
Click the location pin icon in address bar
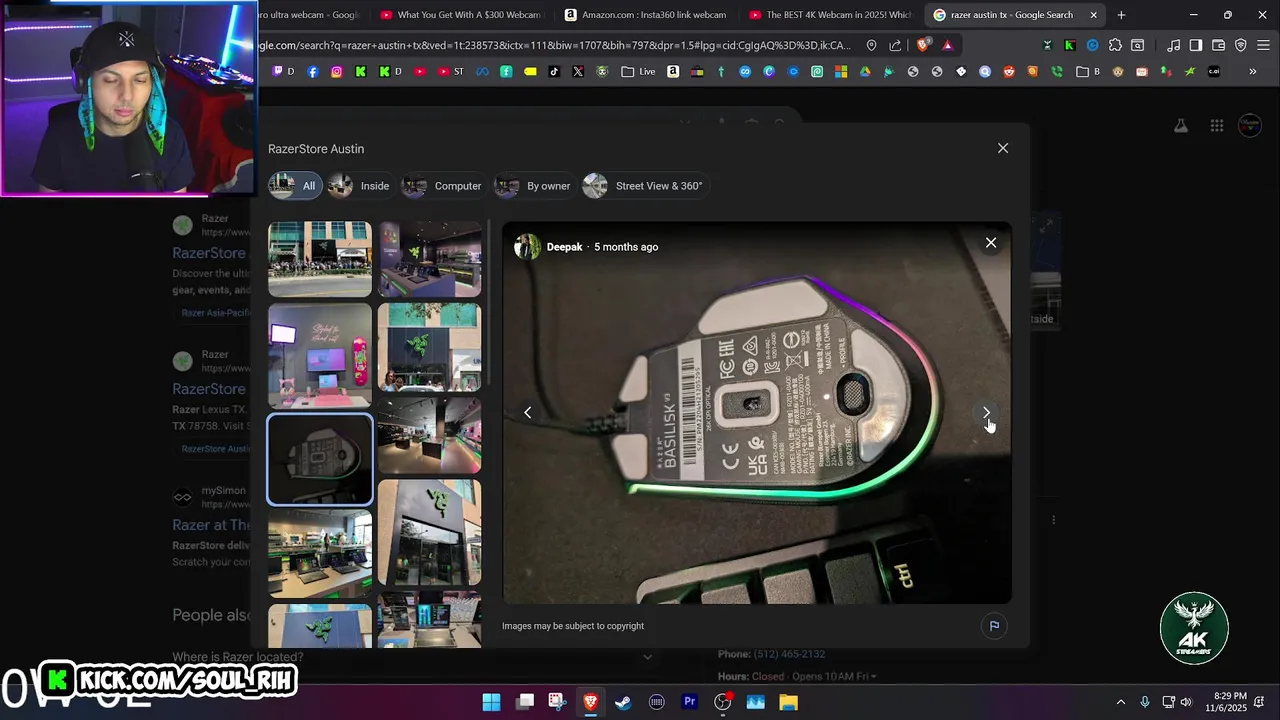click(871, 45)
